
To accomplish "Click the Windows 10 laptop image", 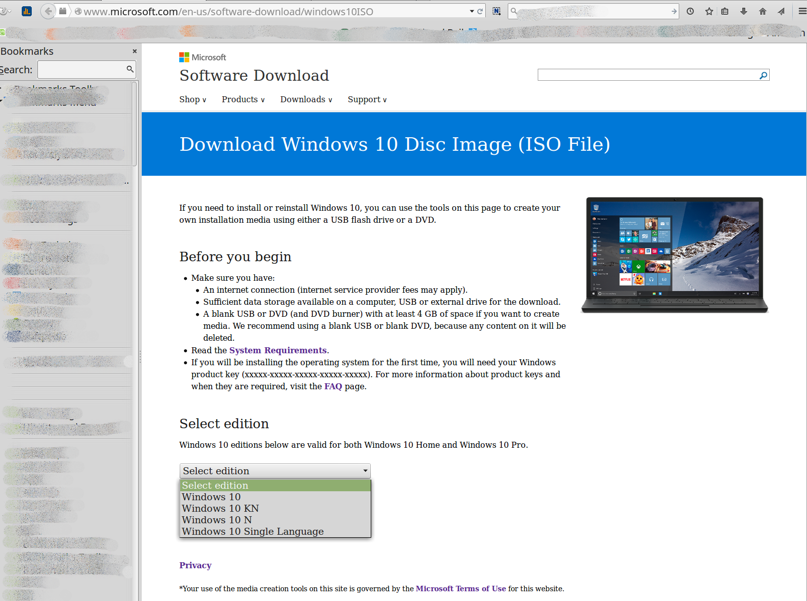I will pyautogui.click(x=675, y=255).
